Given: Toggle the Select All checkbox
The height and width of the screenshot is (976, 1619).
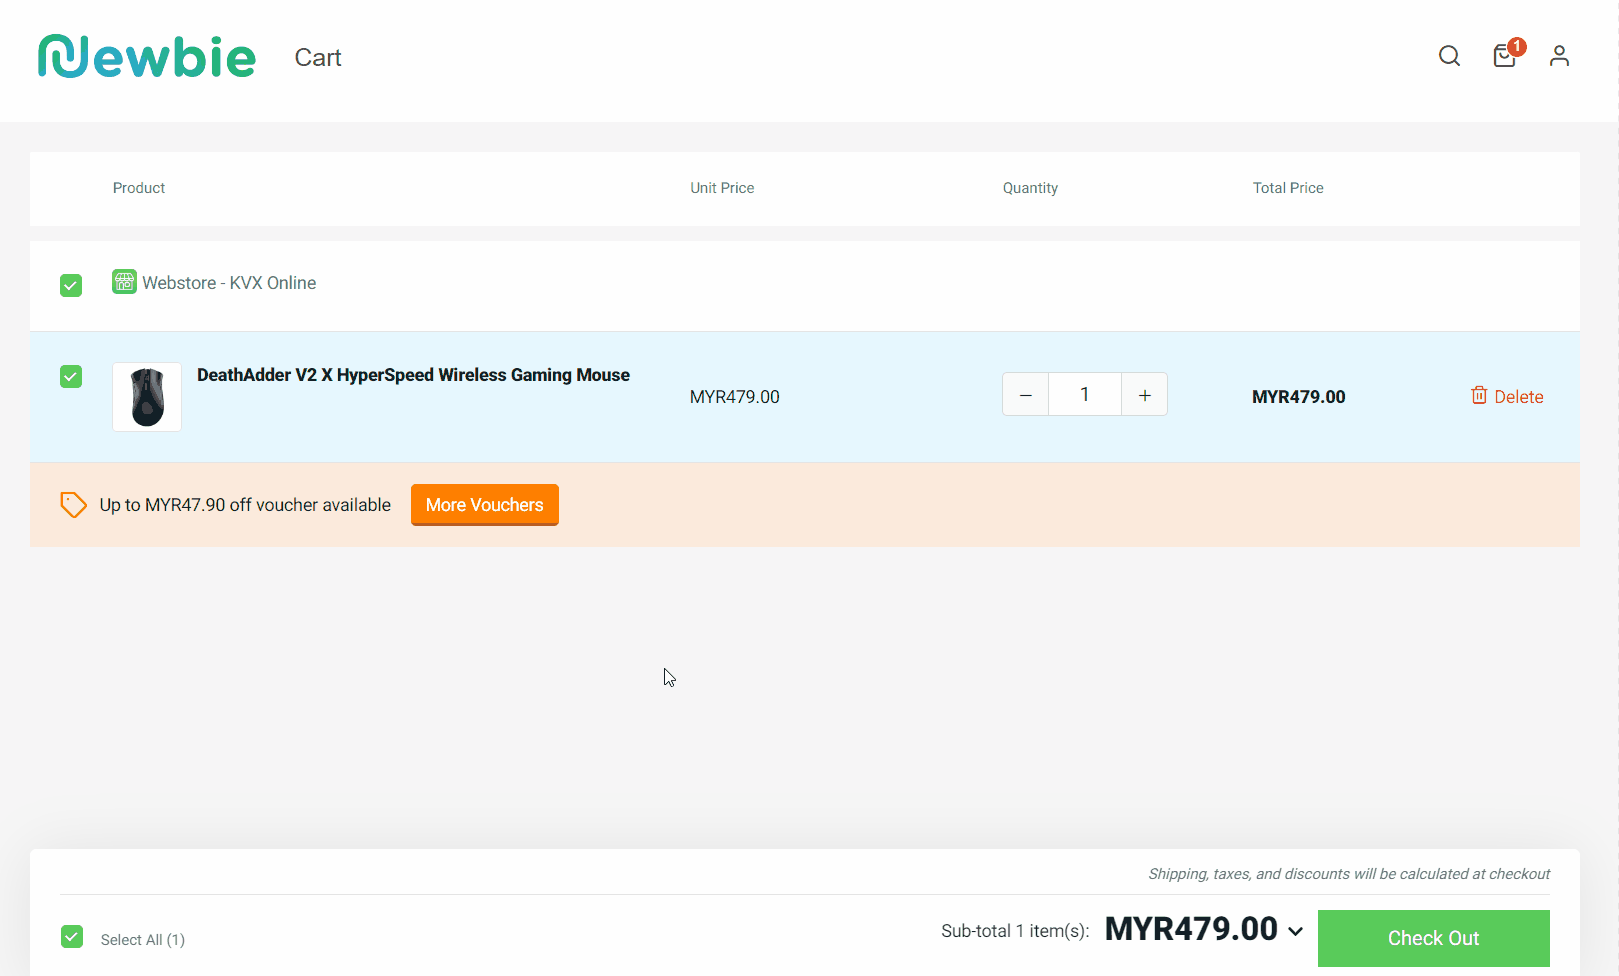Looking at the screenshot, I should point(71,936).
